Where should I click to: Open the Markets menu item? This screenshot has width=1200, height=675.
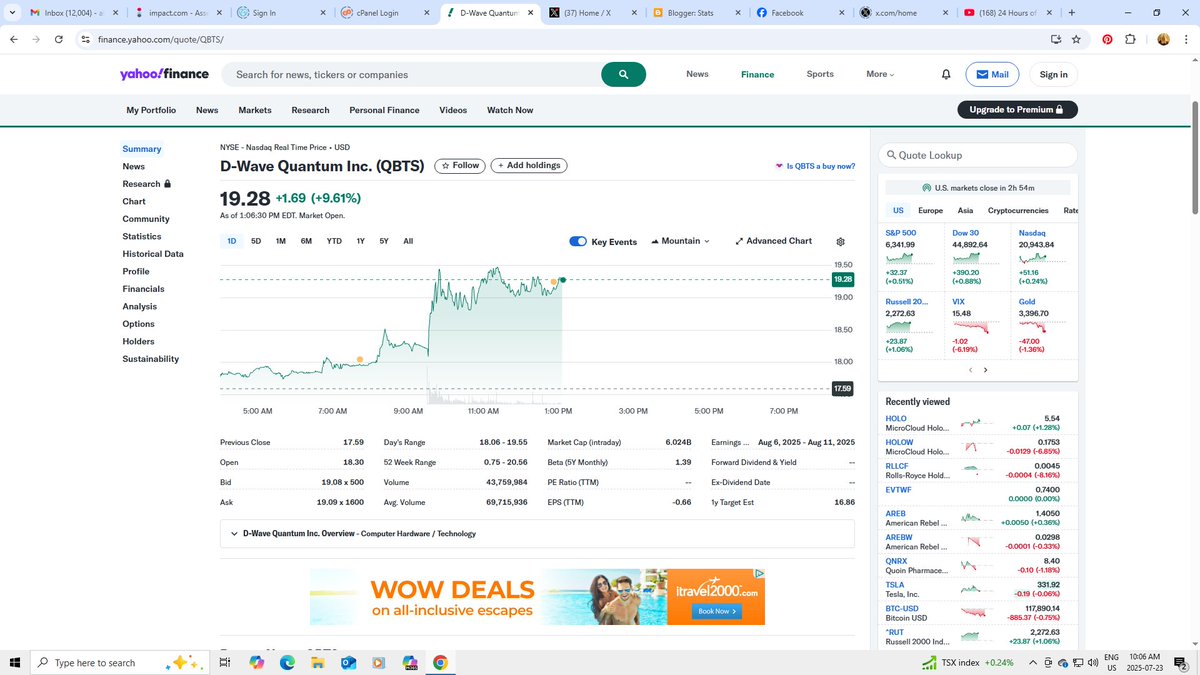[x=255, y=110]
